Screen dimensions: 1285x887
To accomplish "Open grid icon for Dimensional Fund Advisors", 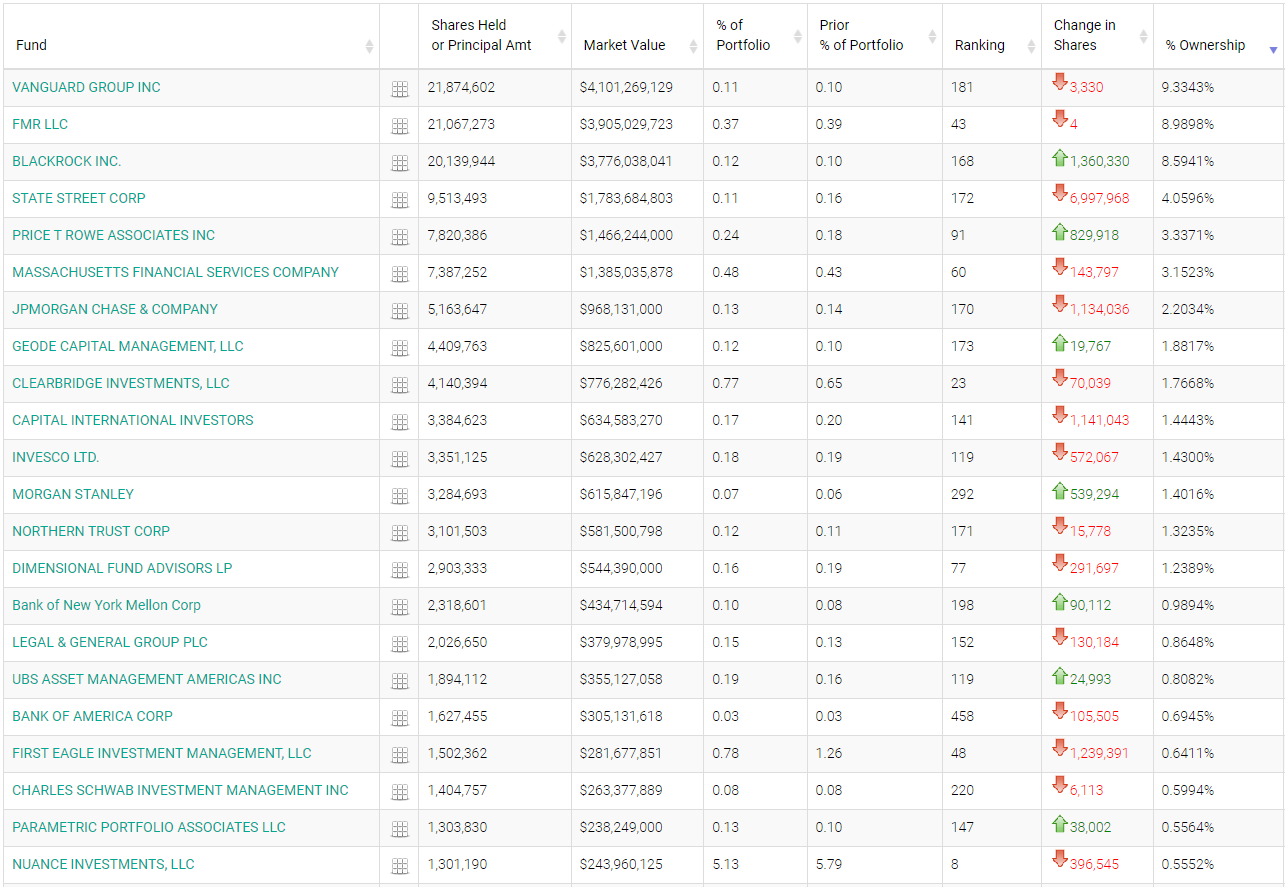I will tap(400, 570).
